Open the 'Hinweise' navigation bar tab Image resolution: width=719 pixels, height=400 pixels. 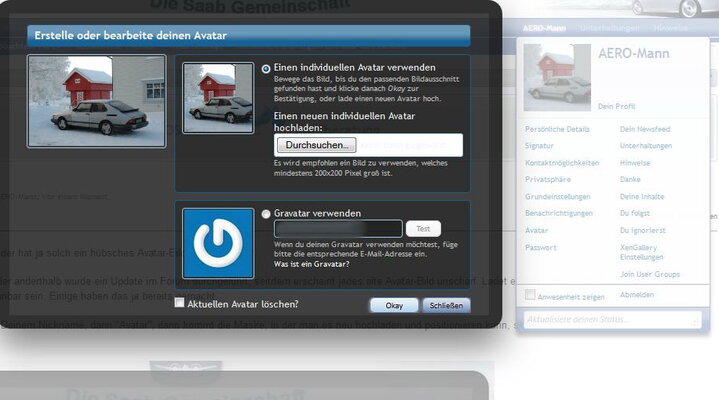(x=670, y=28)
